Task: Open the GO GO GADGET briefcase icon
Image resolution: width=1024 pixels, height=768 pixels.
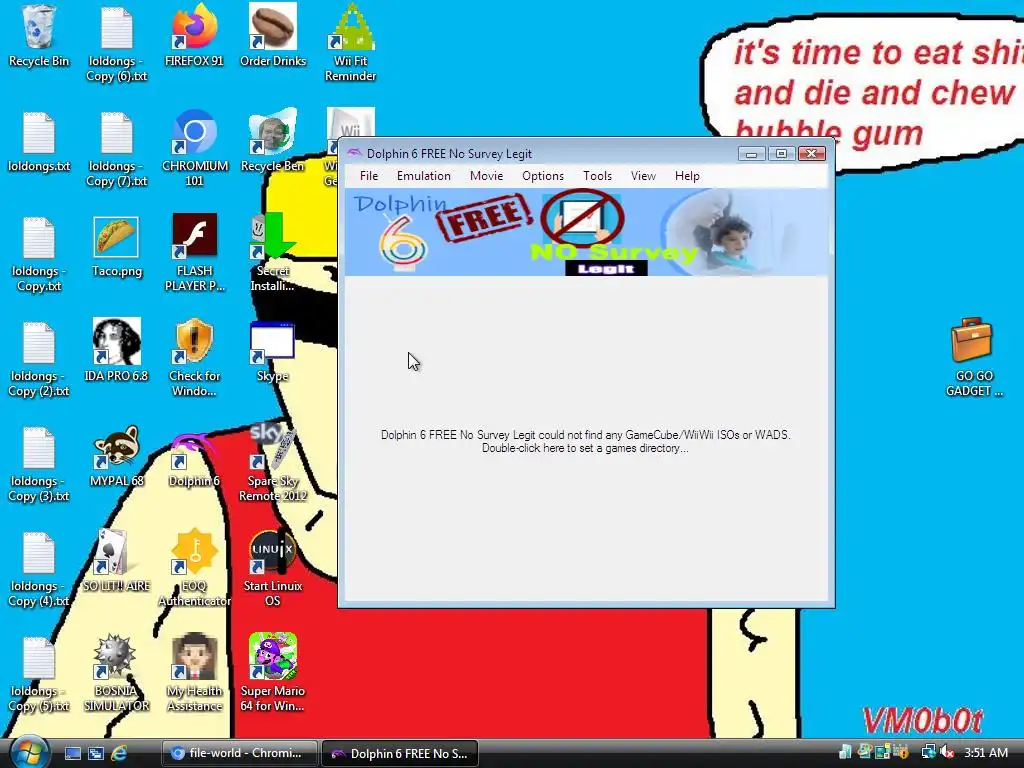Action: tap(973, 358)
